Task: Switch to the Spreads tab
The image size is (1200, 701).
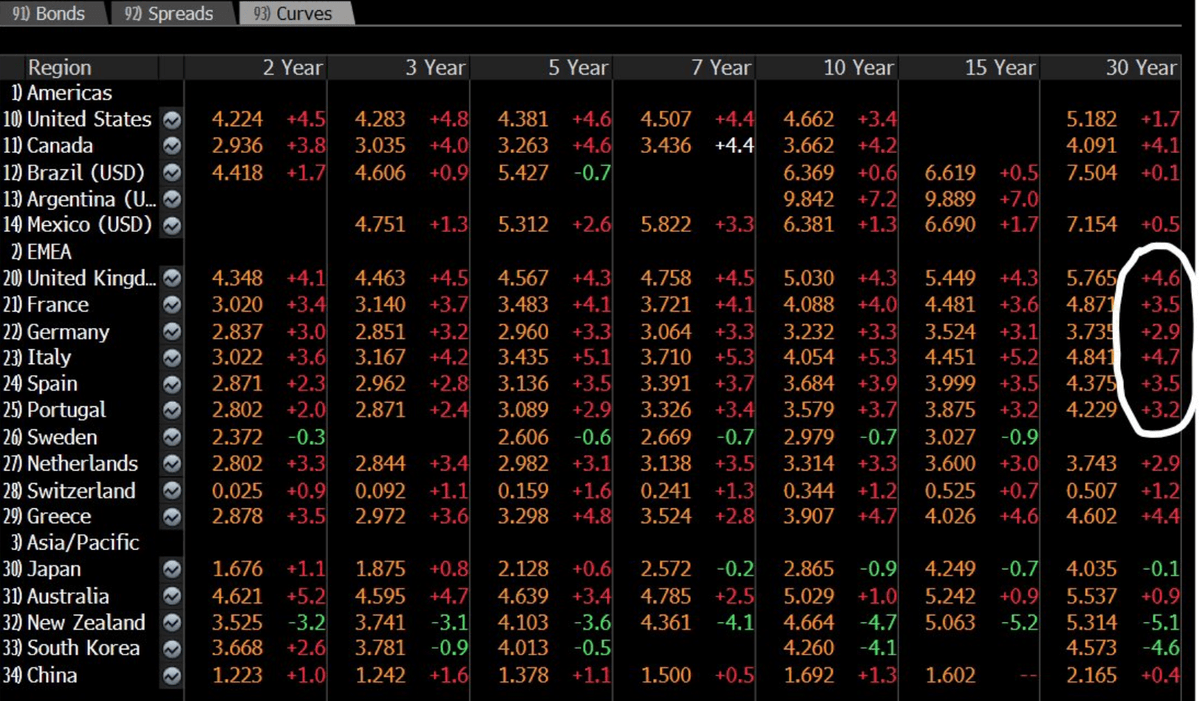Action: [x=169, y=14]
